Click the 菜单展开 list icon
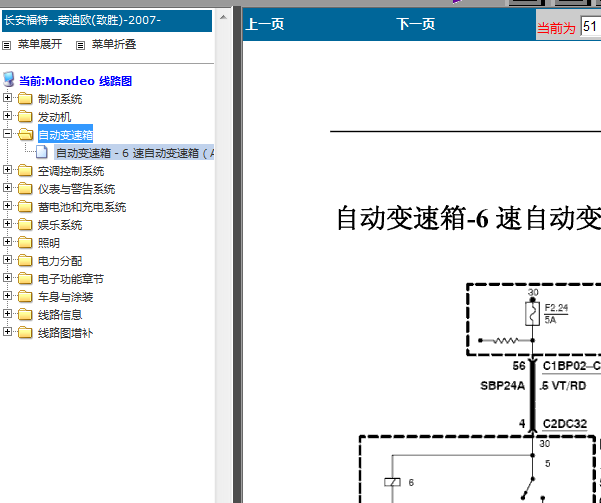The width and height of the screenshot is (601, 503). point(7,46)
